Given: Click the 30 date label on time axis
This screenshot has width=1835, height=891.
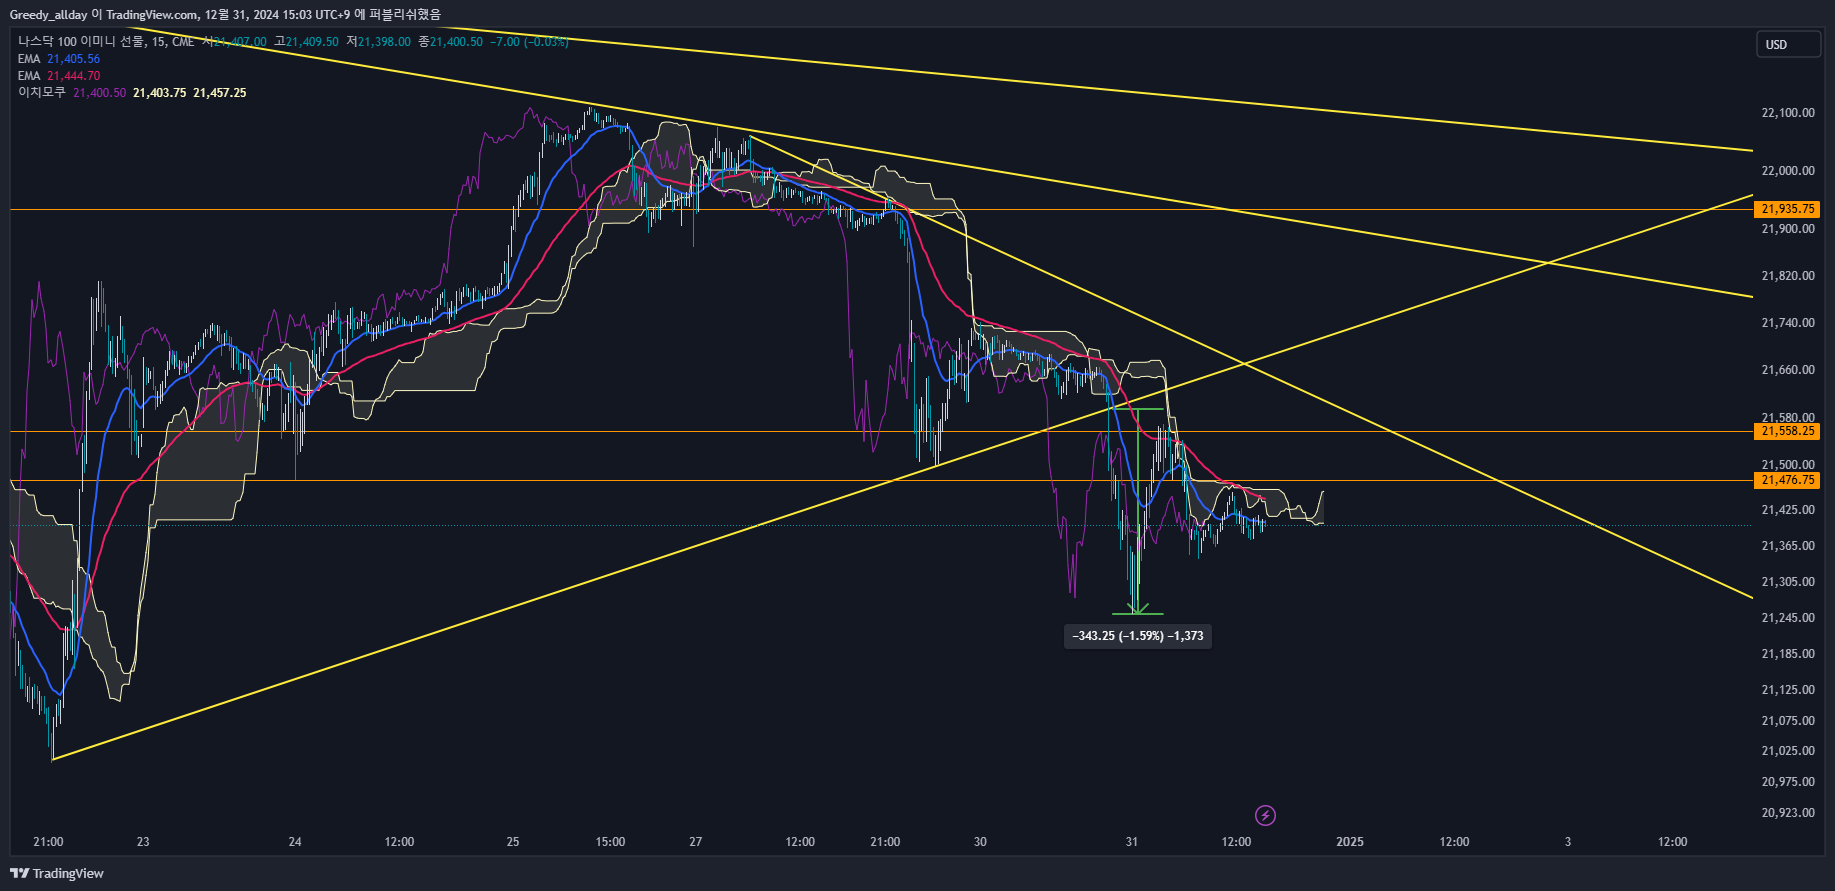Looking at the screenshot, I should click(980, 842).
